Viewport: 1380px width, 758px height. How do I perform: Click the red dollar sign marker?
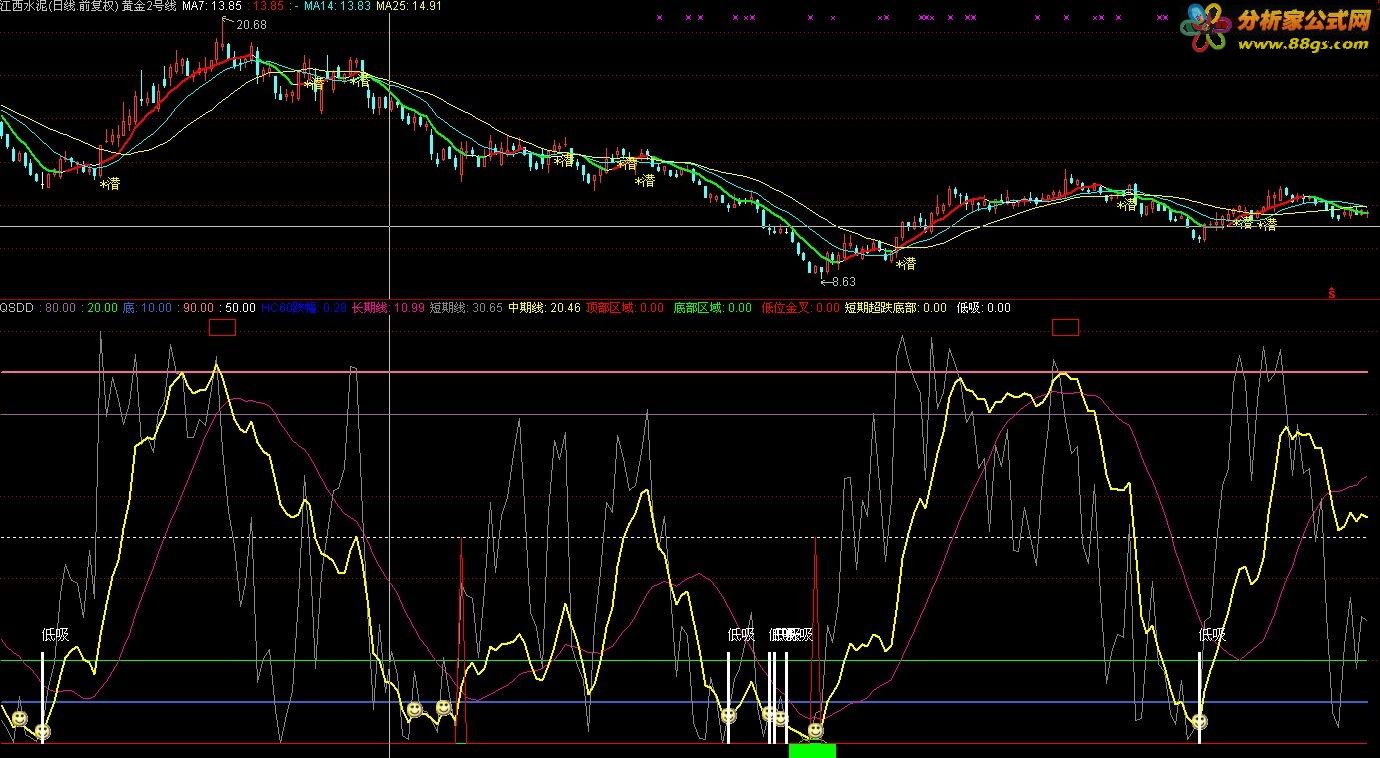tap(1332, 293)
